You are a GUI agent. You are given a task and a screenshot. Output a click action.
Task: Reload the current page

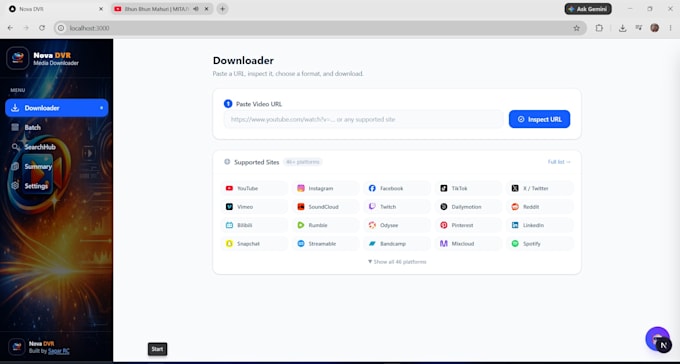pyautogui.click(x=42, y=28)
